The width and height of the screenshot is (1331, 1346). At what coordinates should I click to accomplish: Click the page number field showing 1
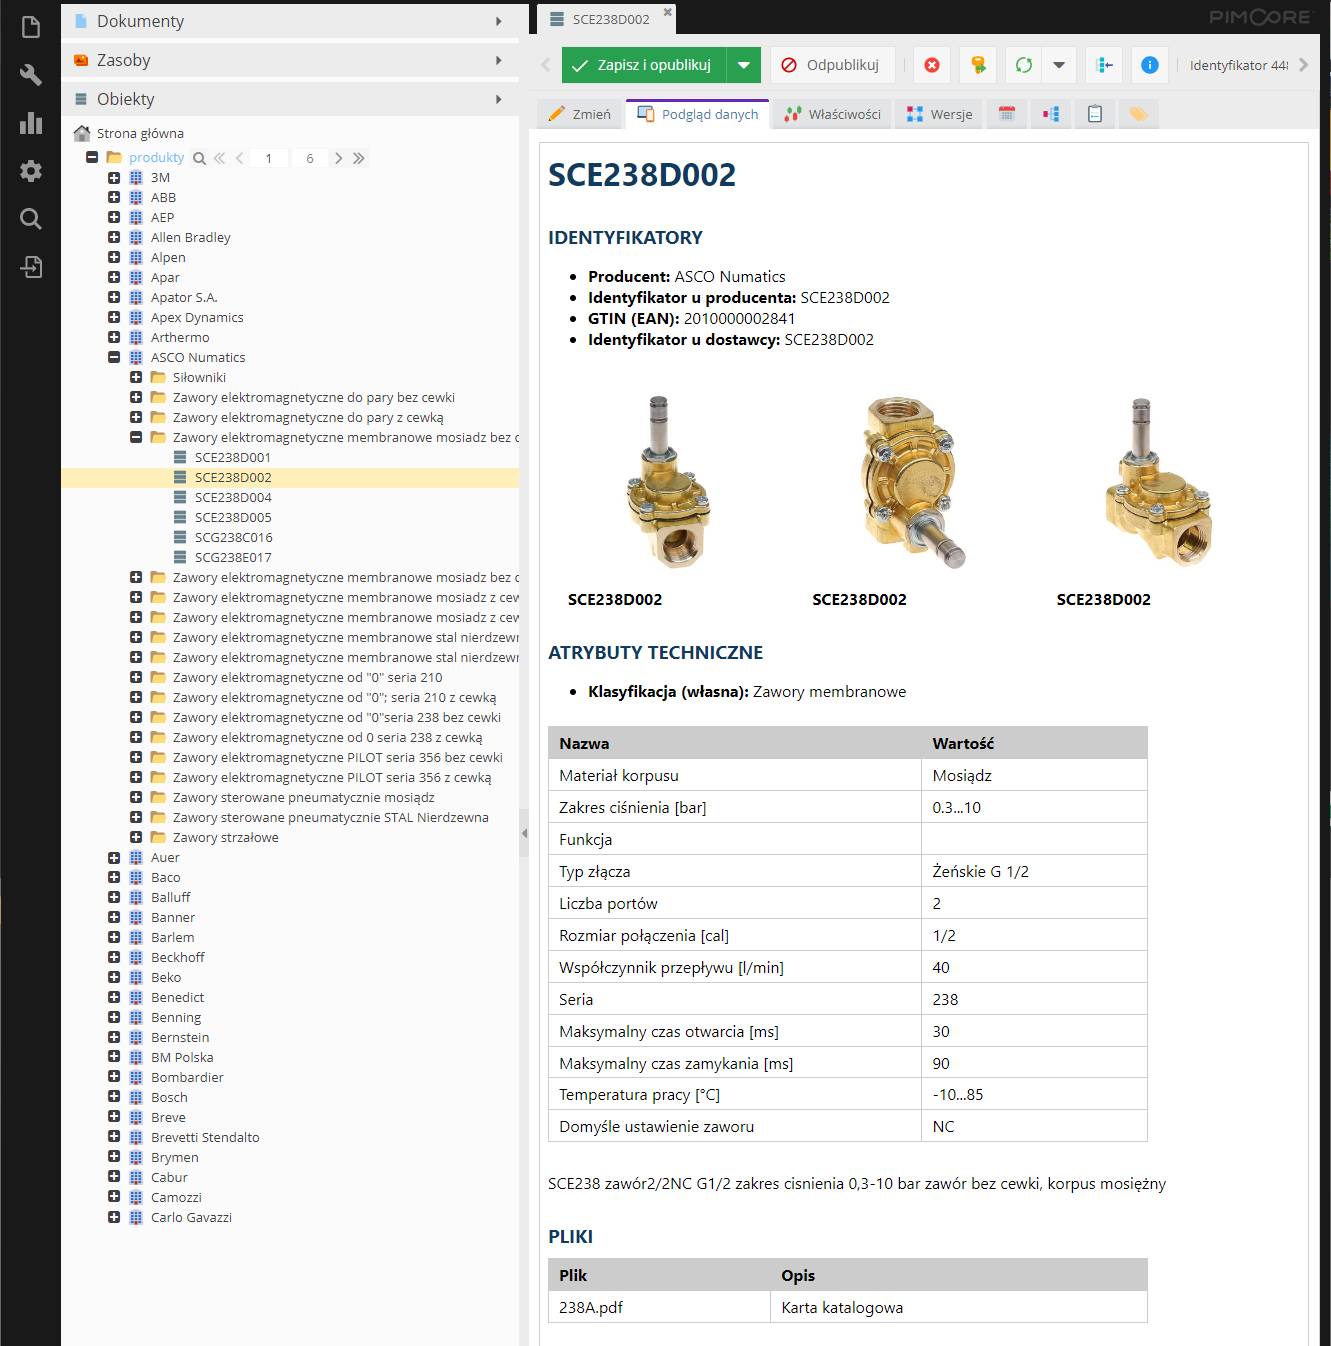(x=268, y=158)
